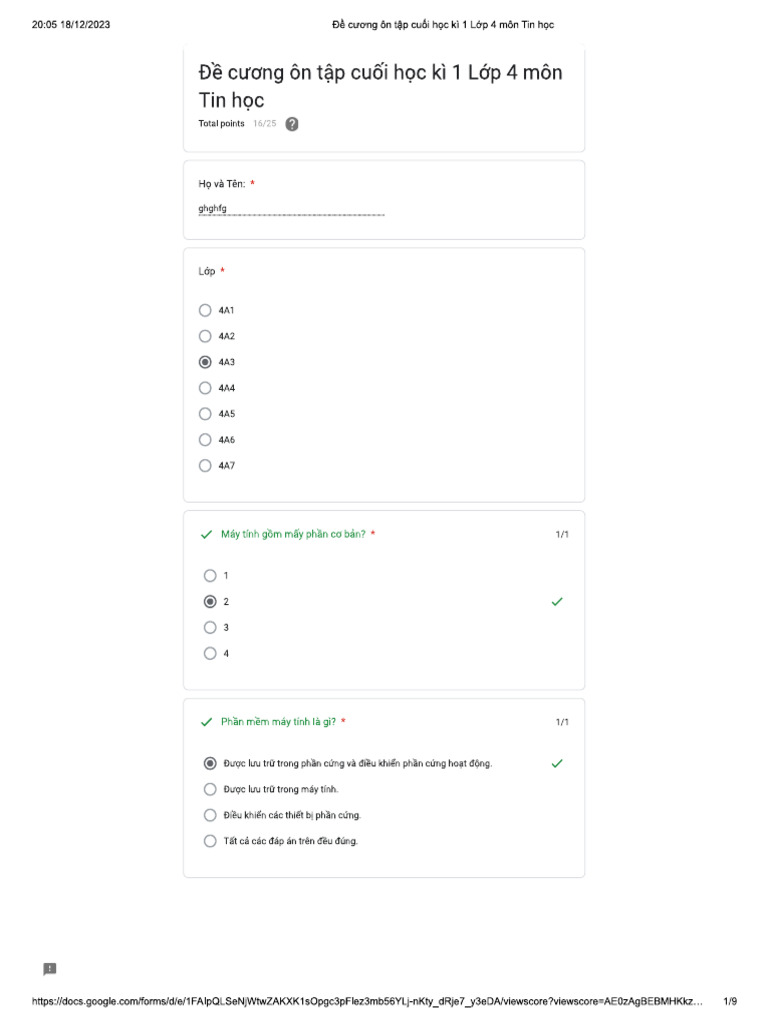Click the report problem feedback icon
Viewport: 768px width, 1024px height.
coord(50,968)
